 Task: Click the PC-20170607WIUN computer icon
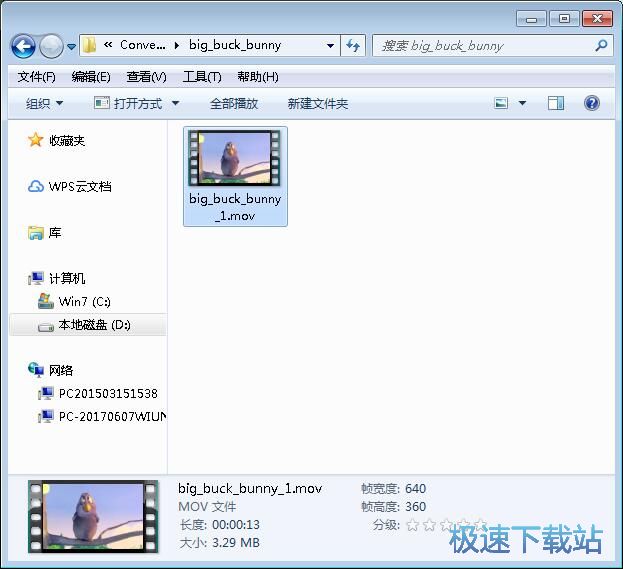pyautogui.click(x=46, y=416)
